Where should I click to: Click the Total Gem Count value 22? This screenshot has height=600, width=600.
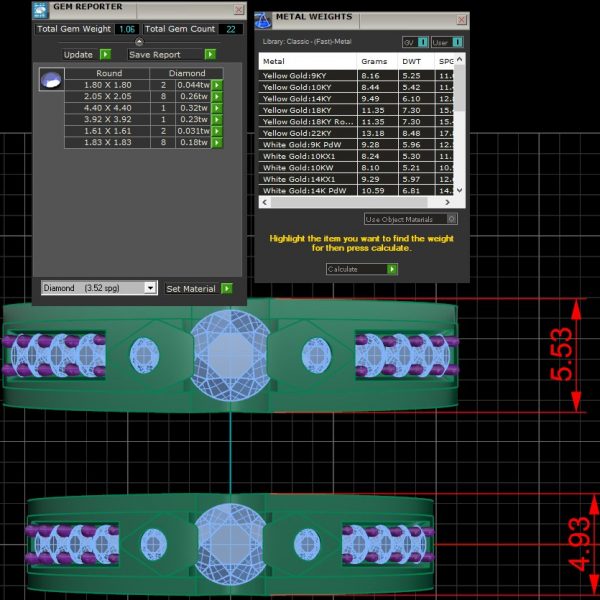pyautogui.click(x=231, y=29)
